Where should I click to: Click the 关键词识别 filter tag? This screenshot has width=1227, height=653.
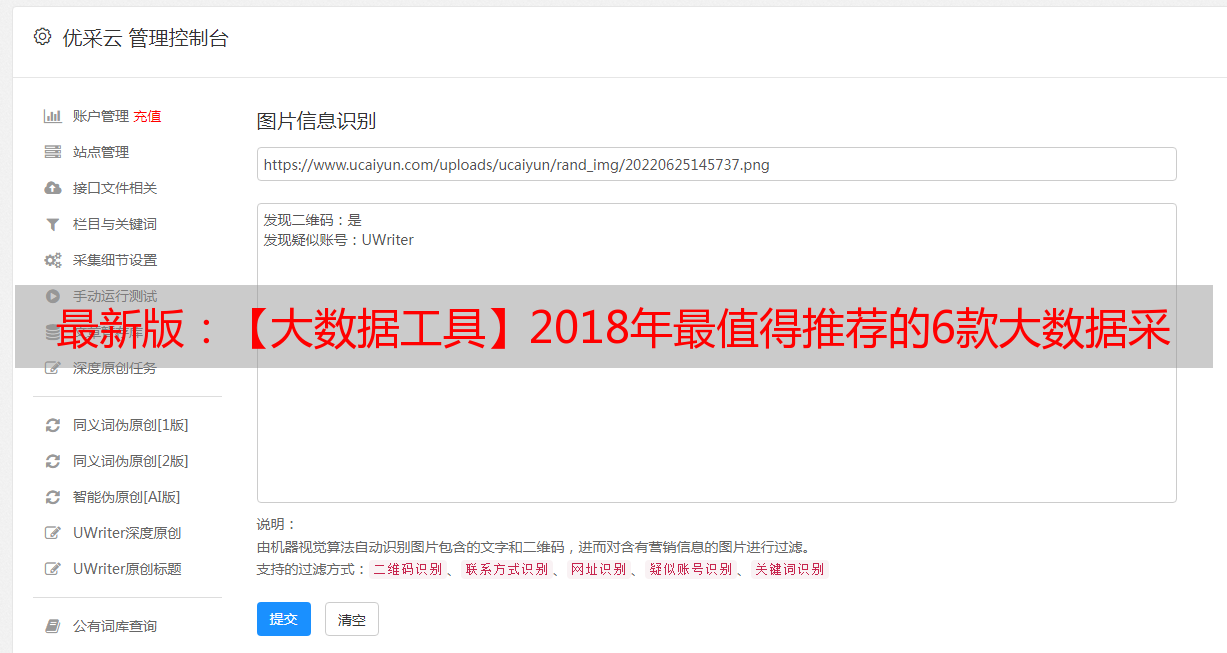789,569
